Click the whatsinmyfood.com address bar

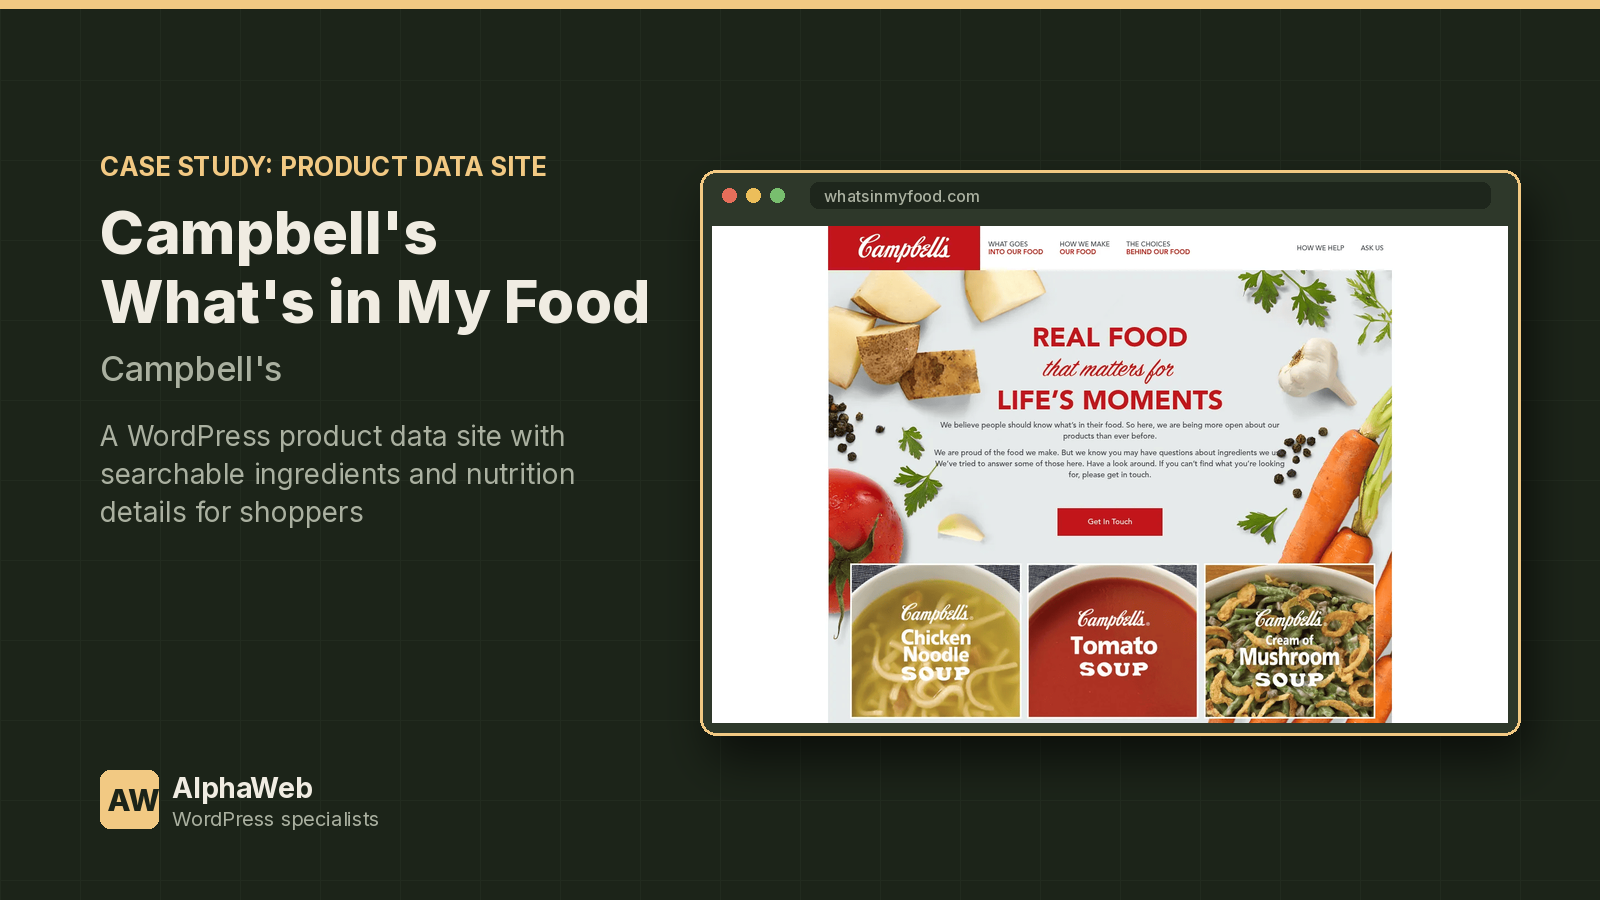pyautogui.click(x=1150, y=196)
